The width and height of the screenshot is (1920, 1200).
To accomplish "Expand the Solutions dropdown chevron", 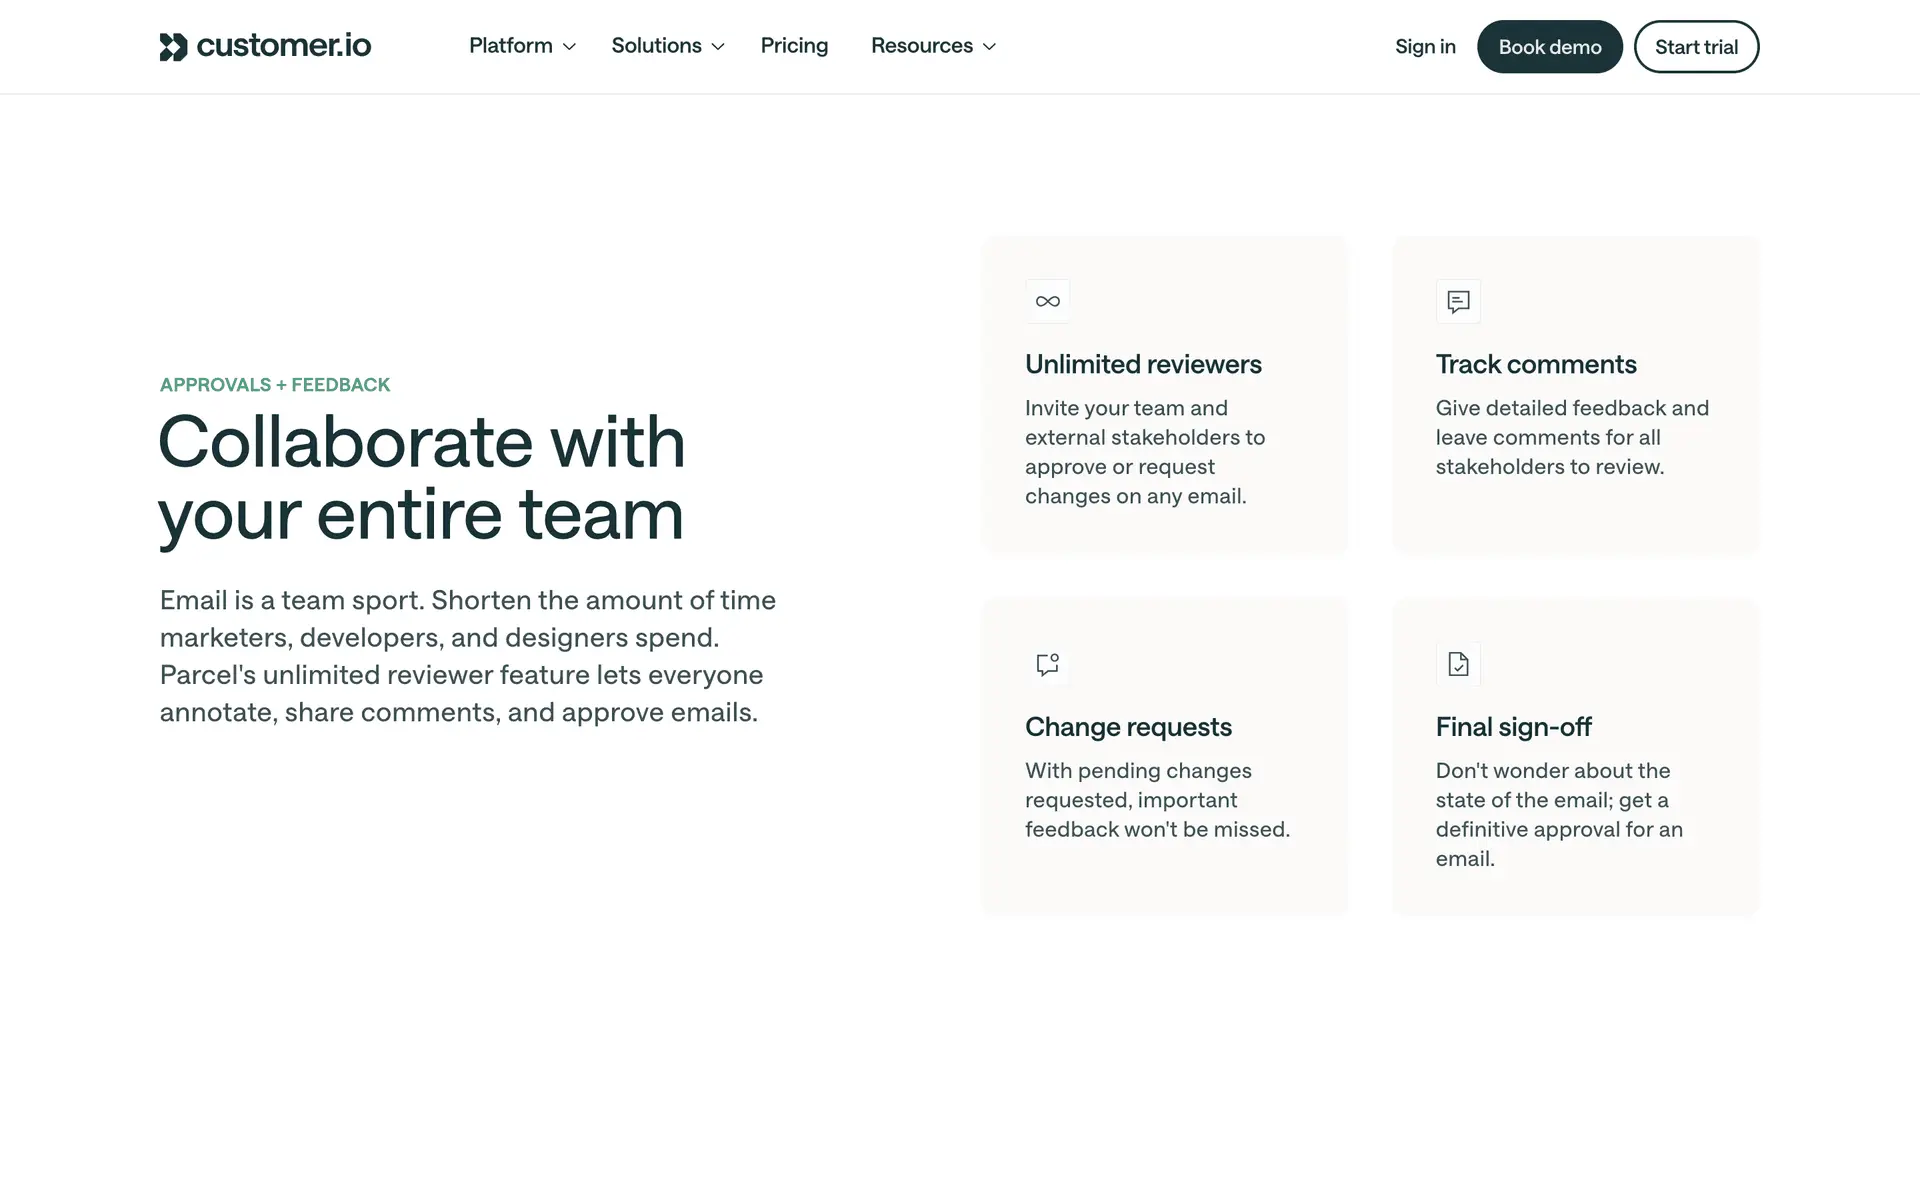I will 718,47.
